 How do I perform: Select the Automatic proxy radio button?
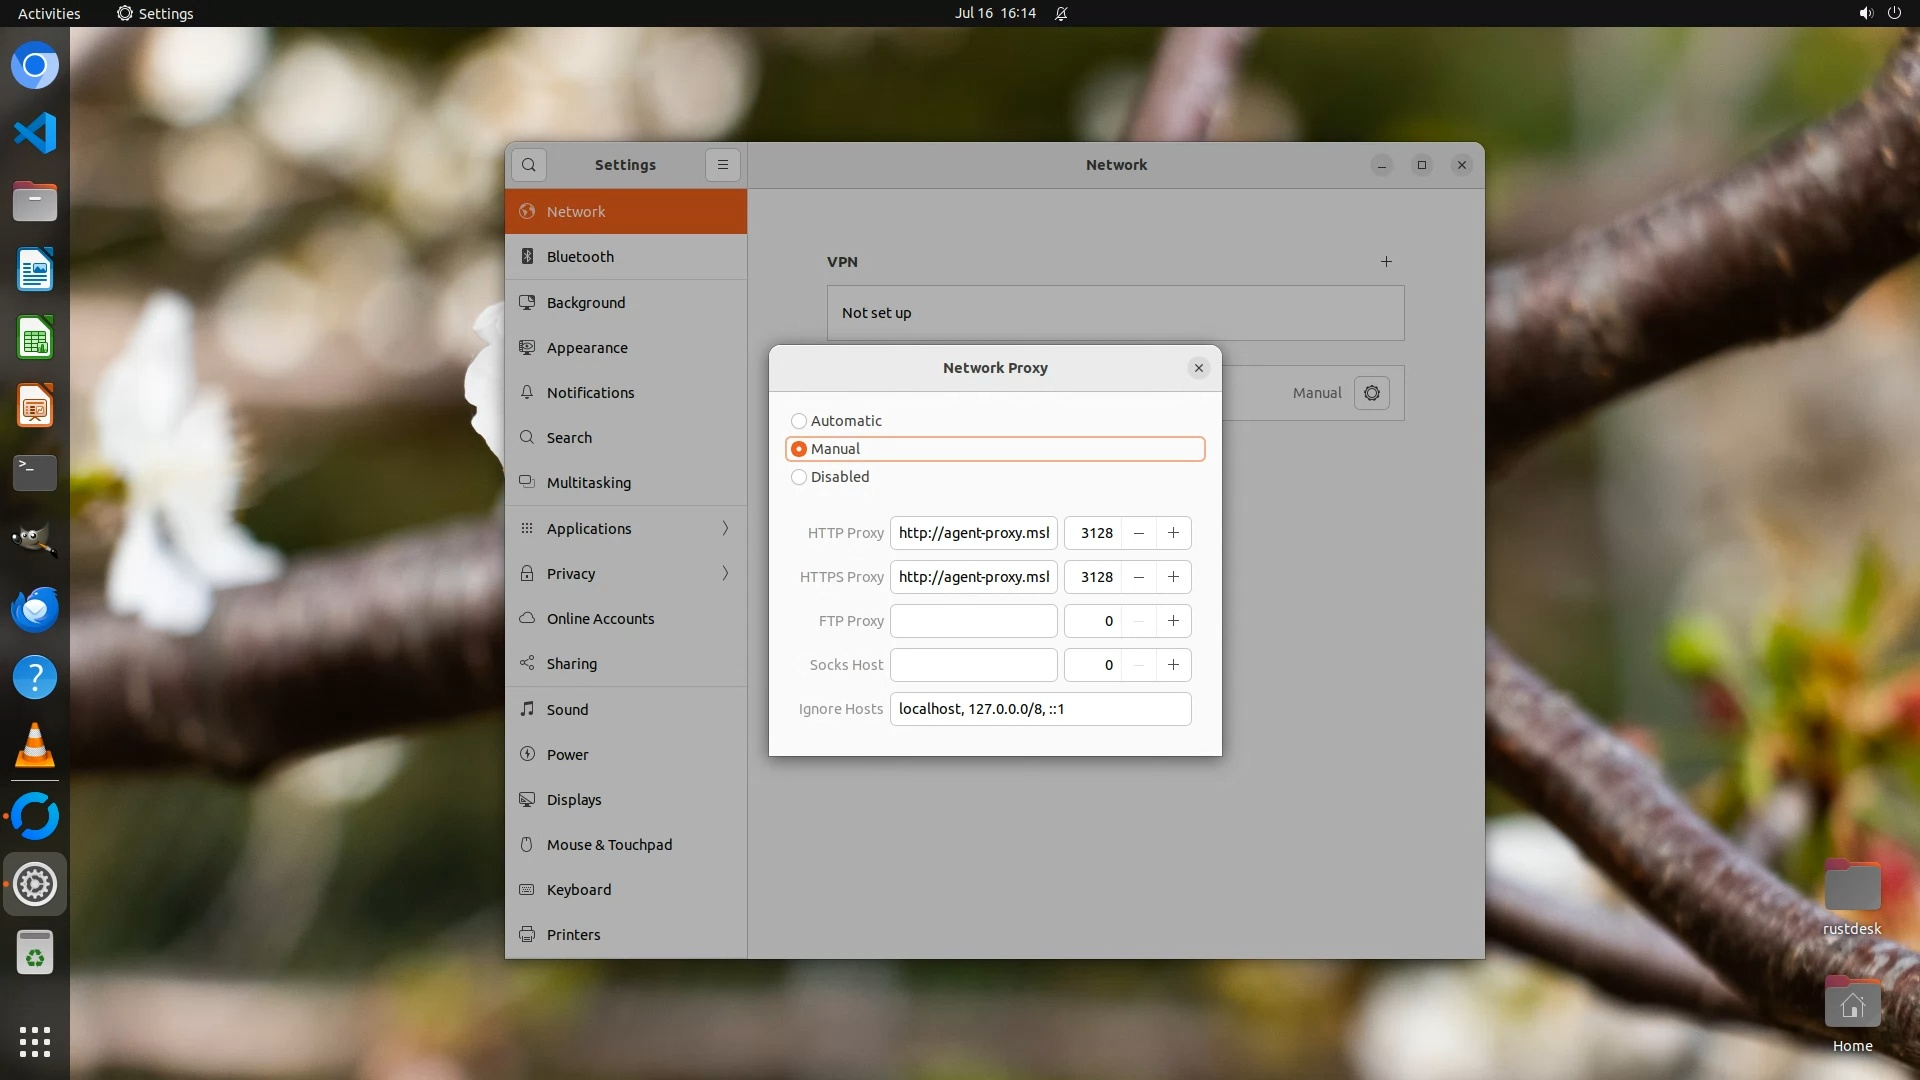pyautogui.click(x=799, y=421)
